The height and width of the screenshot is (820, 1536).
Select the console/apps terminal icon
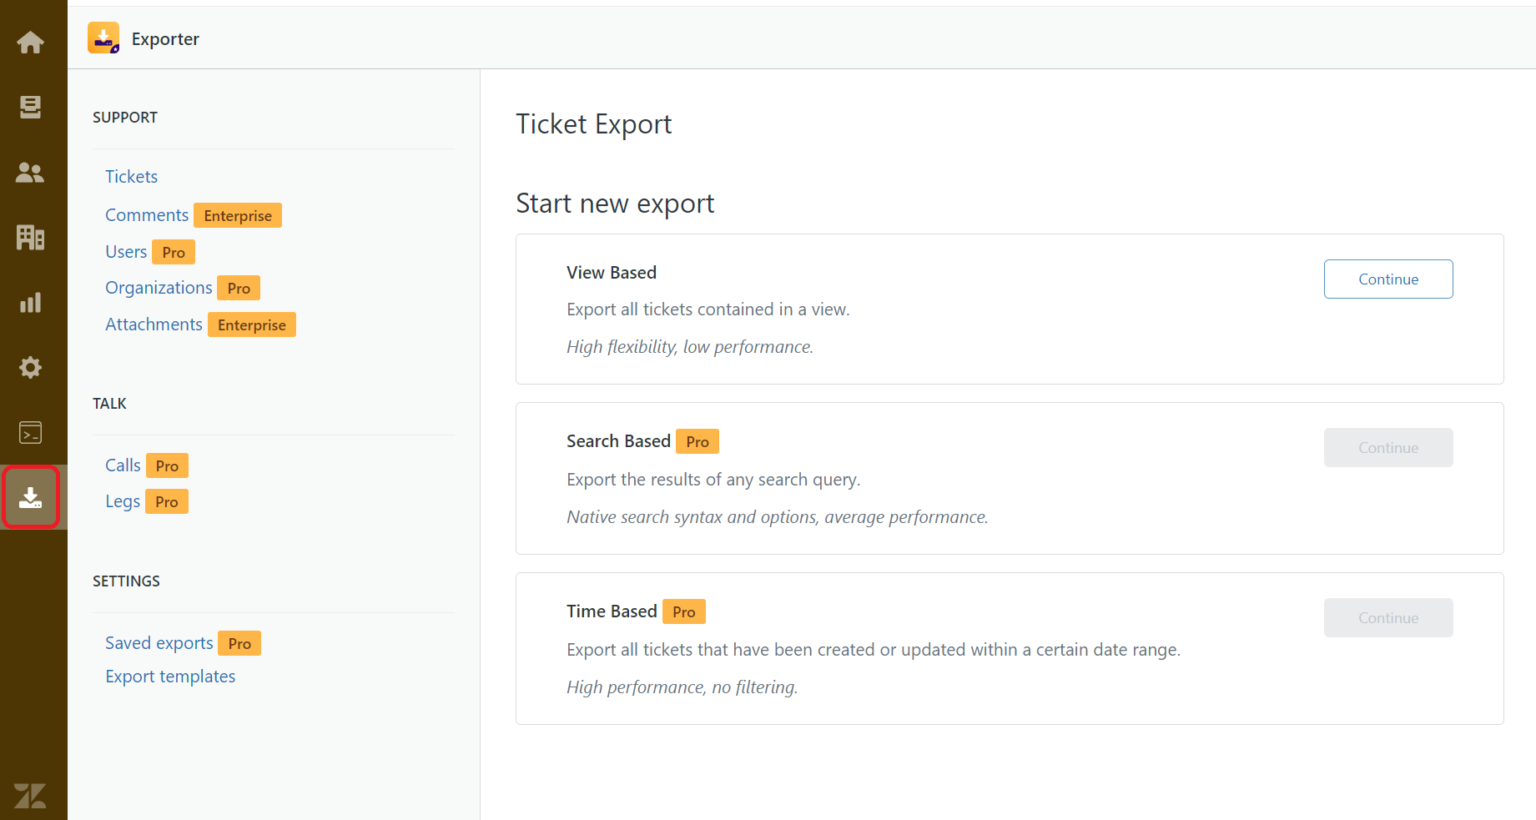point(30,432)
